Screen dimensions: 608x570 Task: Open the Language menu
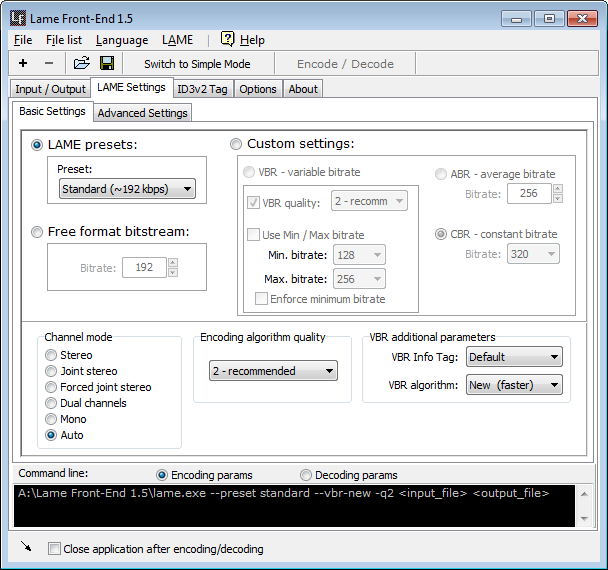tap(122, 40)
